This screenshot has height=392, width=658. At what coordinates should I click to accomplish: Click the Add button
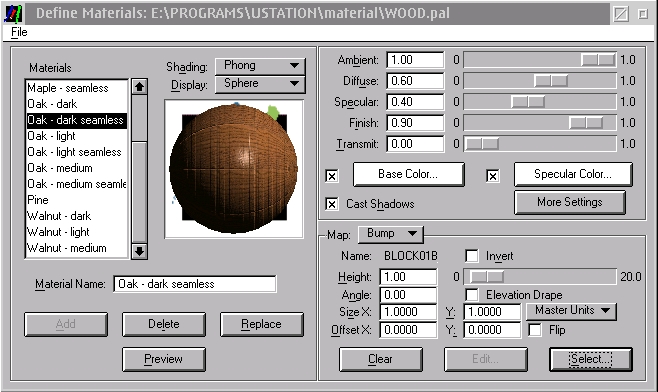(66, 324)
